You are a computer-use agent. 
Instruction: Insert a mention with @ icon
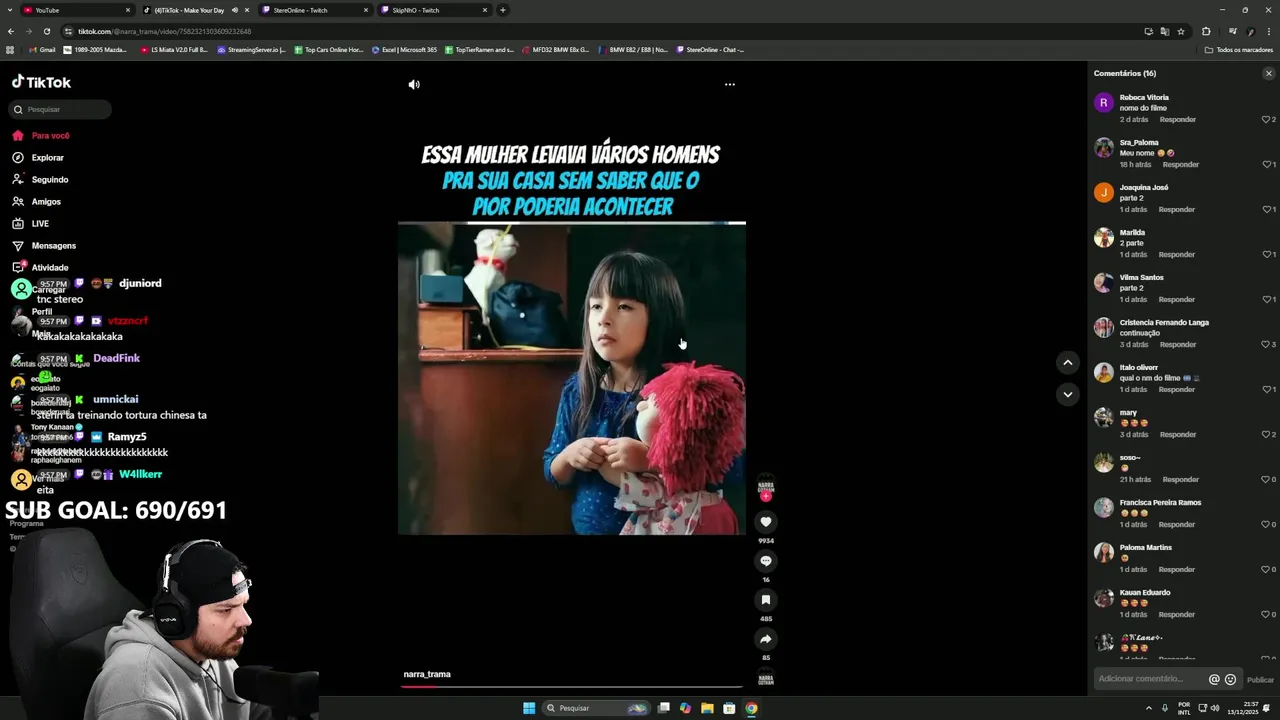click(1214, 679)
